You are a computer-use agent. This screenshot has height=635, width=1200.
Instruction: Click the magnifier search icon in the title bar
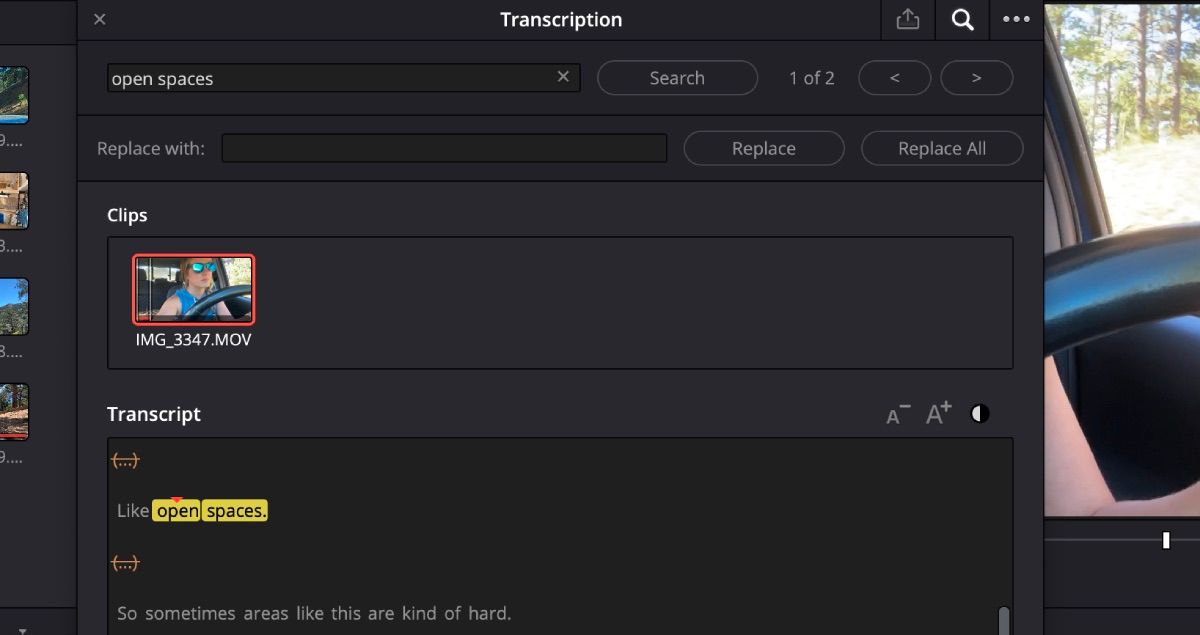coord(961,19)
